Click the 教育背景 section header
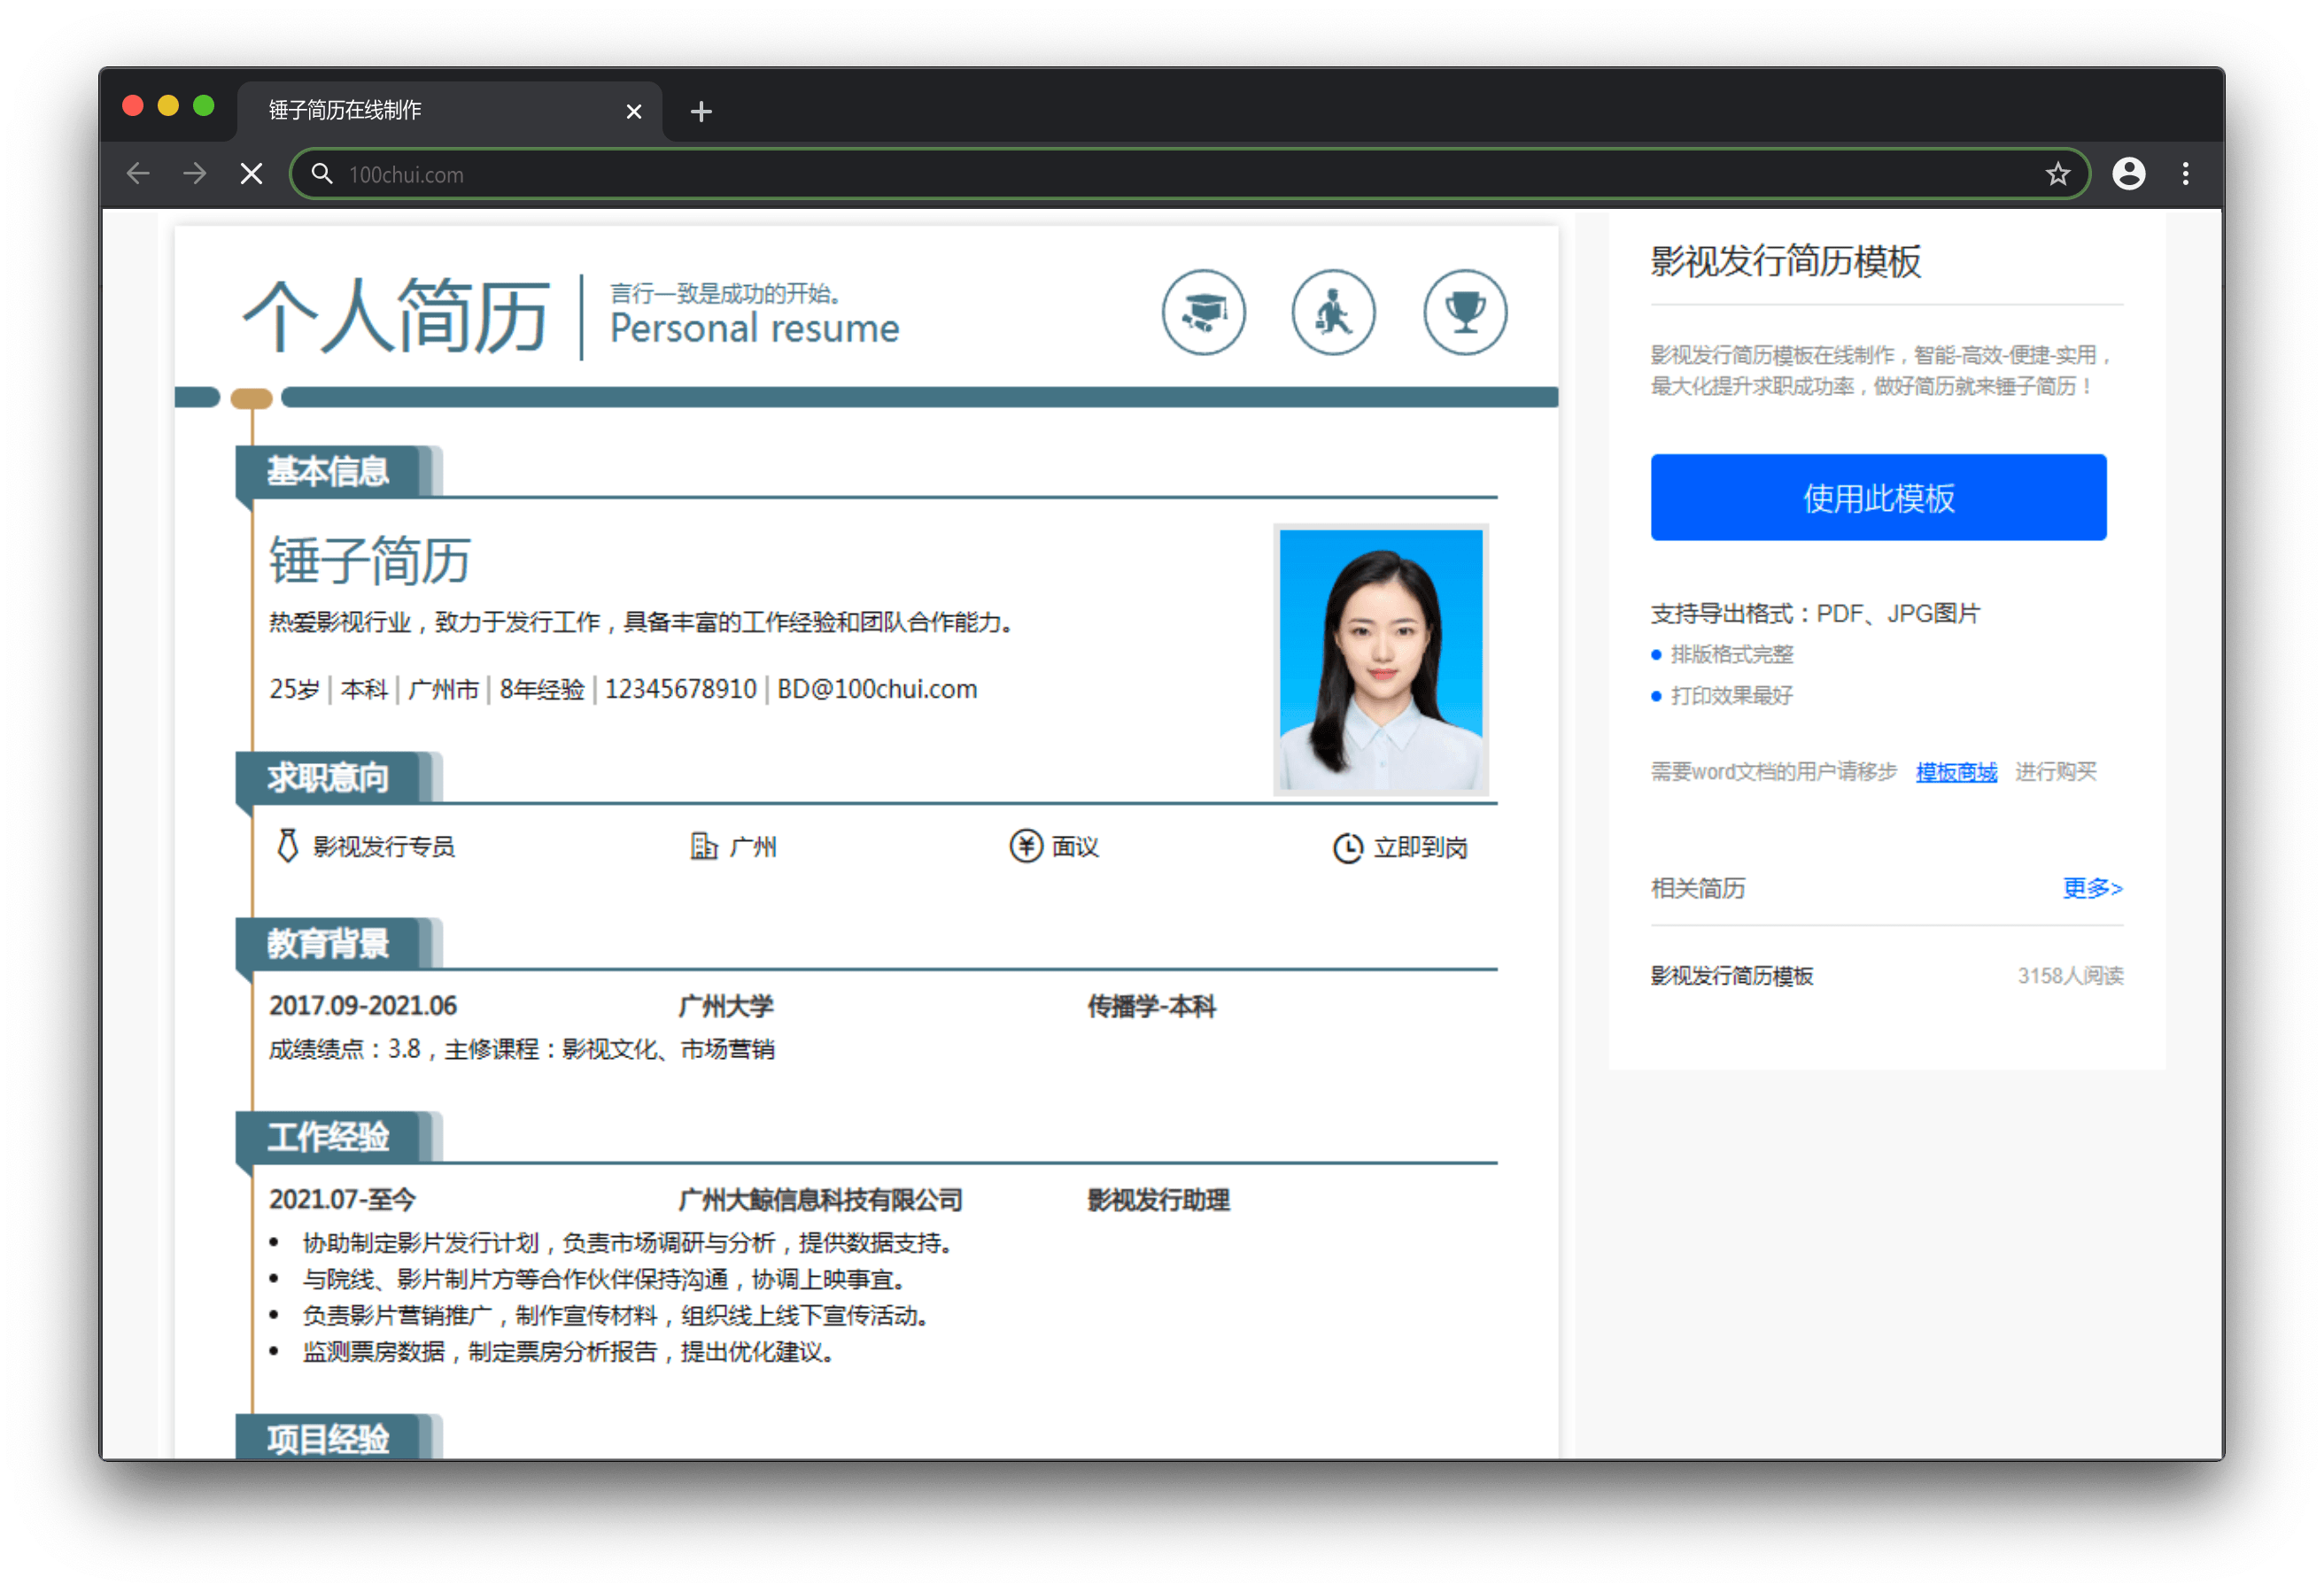 coord(328,943)
